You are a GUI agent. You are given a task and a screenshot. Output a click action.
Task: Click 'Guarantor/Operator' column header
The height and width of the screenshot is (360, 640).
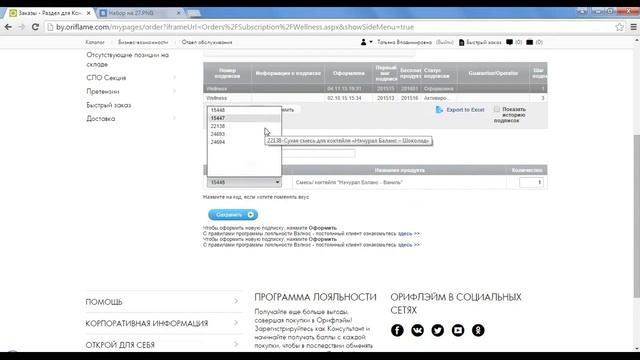click(x=493, y=73)
